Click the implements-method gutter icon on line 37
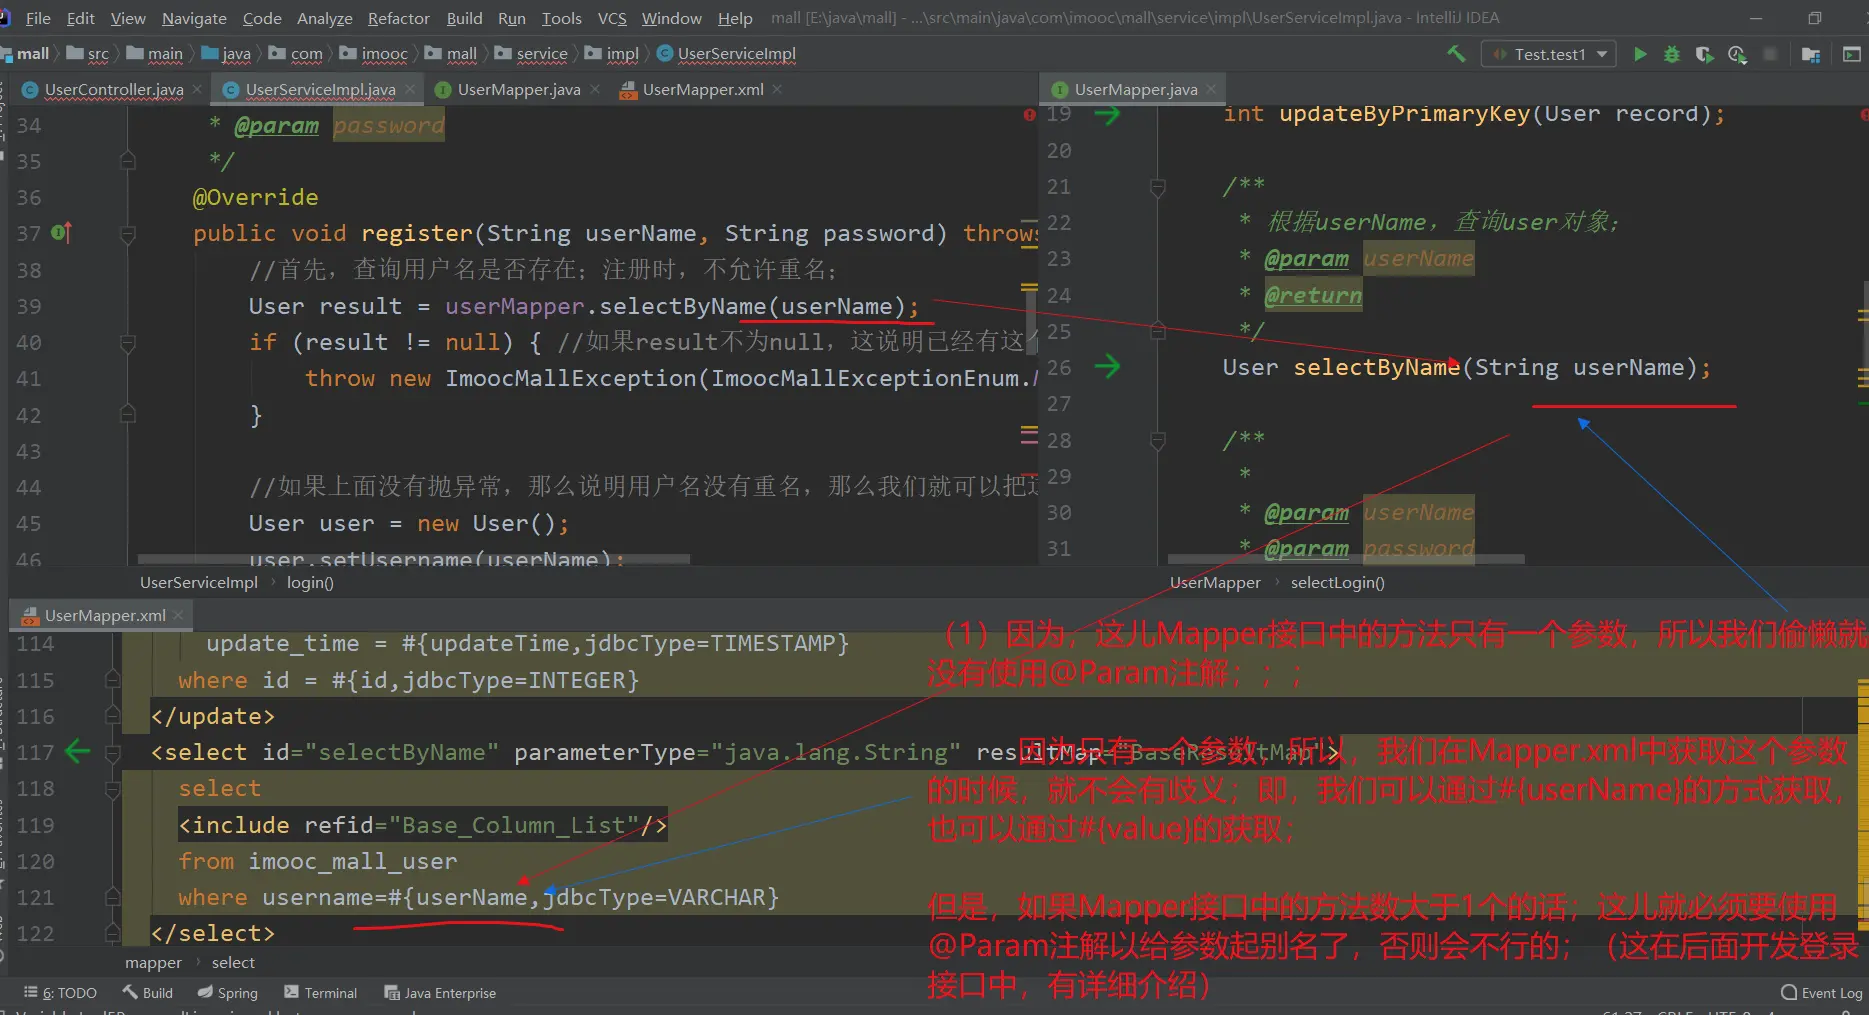The height and width of the screenshot is (1015, 1869). pyautogui.click(x=61, y=233)
